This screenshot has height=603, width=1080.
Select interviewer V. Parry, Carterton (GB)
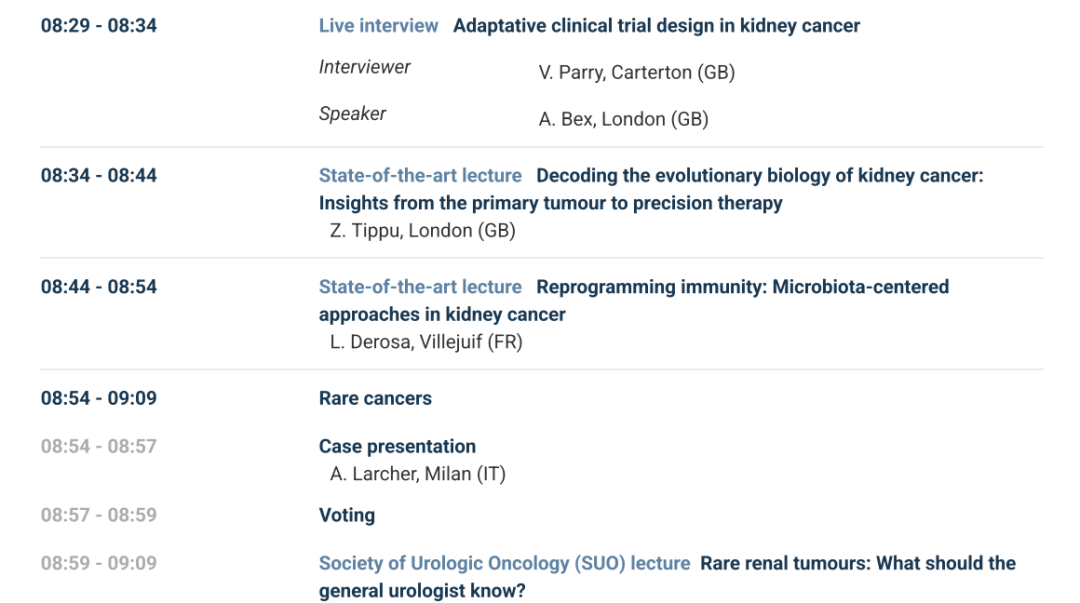click(636, 73)
